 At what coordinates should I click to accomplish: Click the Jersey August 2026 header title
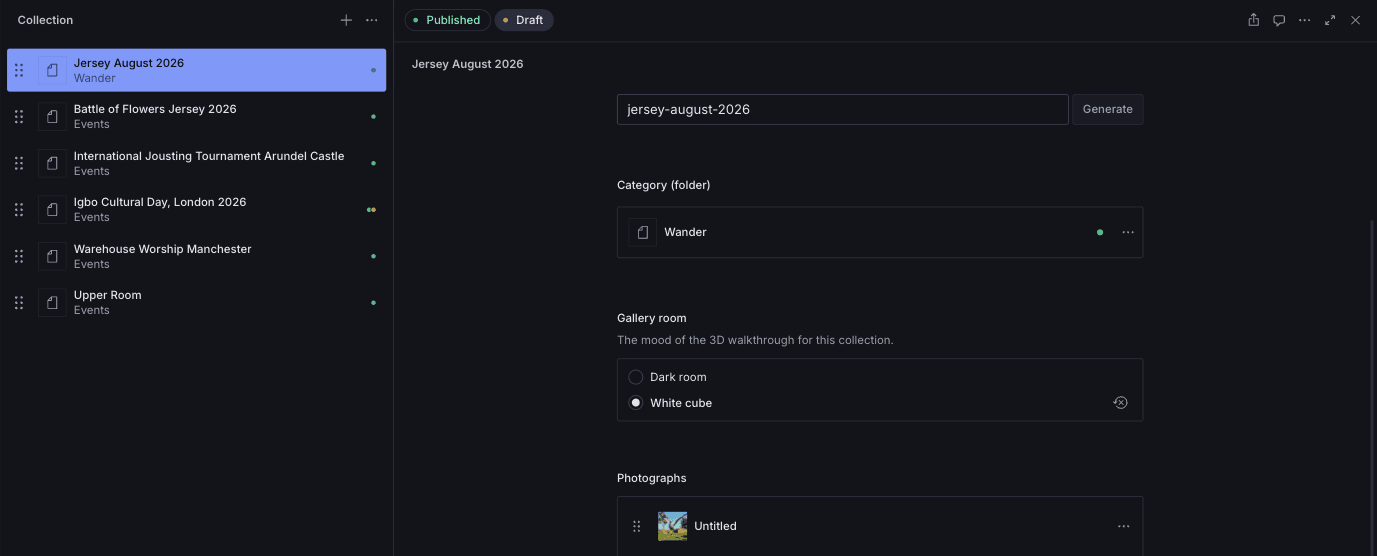click(467, 64)
